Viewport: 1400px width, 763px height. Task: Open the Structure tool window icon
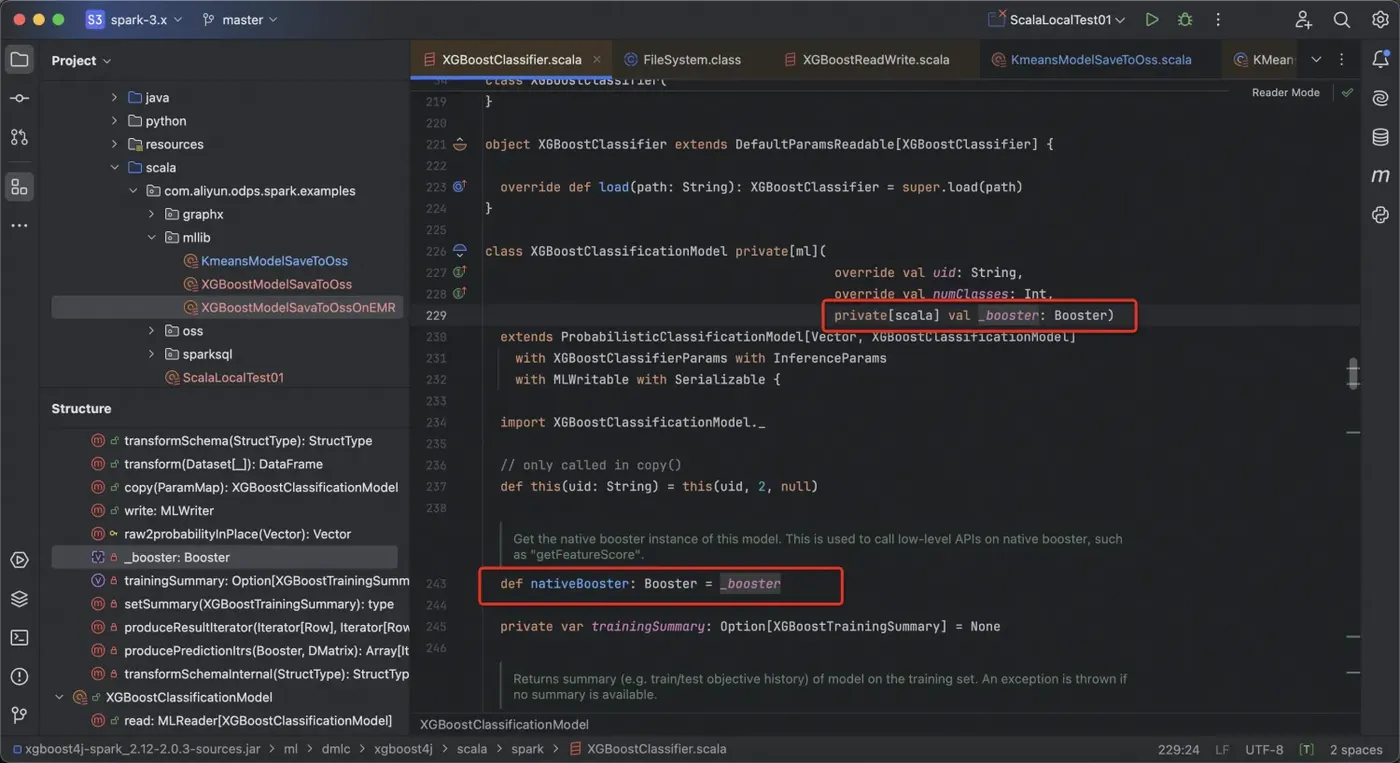coord(19,186)
